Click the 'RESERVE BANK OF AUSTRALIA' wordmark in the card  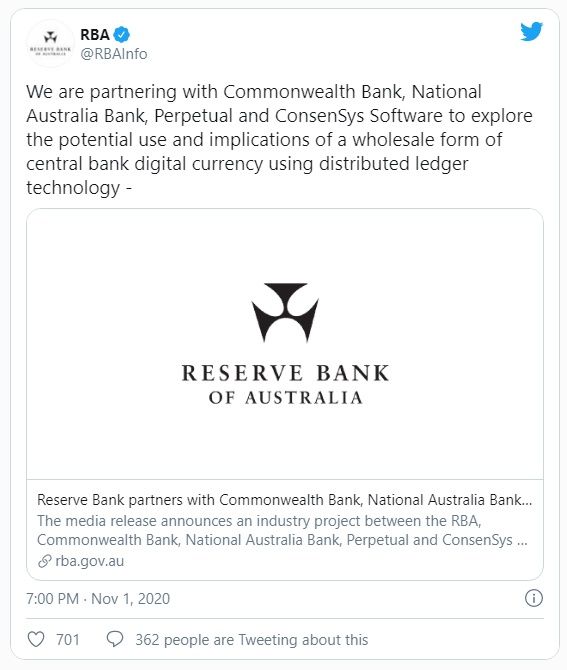(285, 385)
